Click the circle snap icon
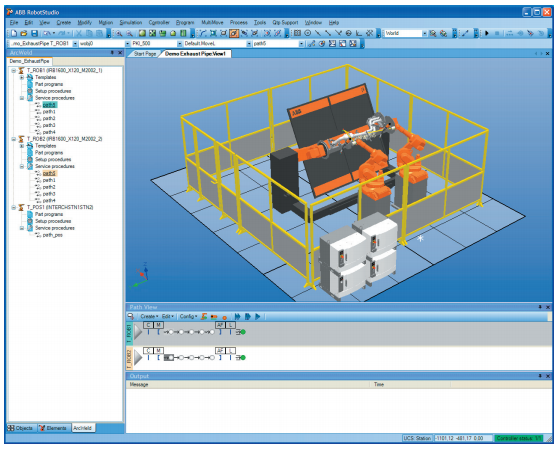Screen dimensions: 557x450 coord(308,33)
